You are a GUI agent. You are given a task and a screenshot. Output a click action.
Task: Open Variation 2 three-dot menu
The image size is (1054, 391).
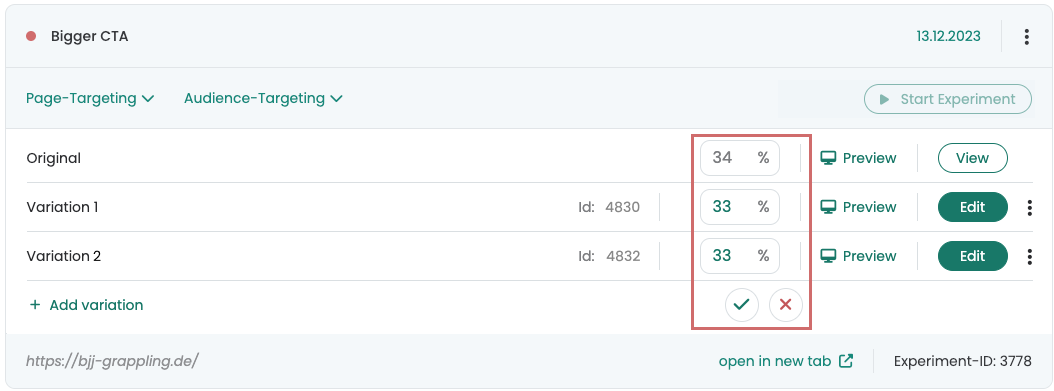[x=1029, y=257]
